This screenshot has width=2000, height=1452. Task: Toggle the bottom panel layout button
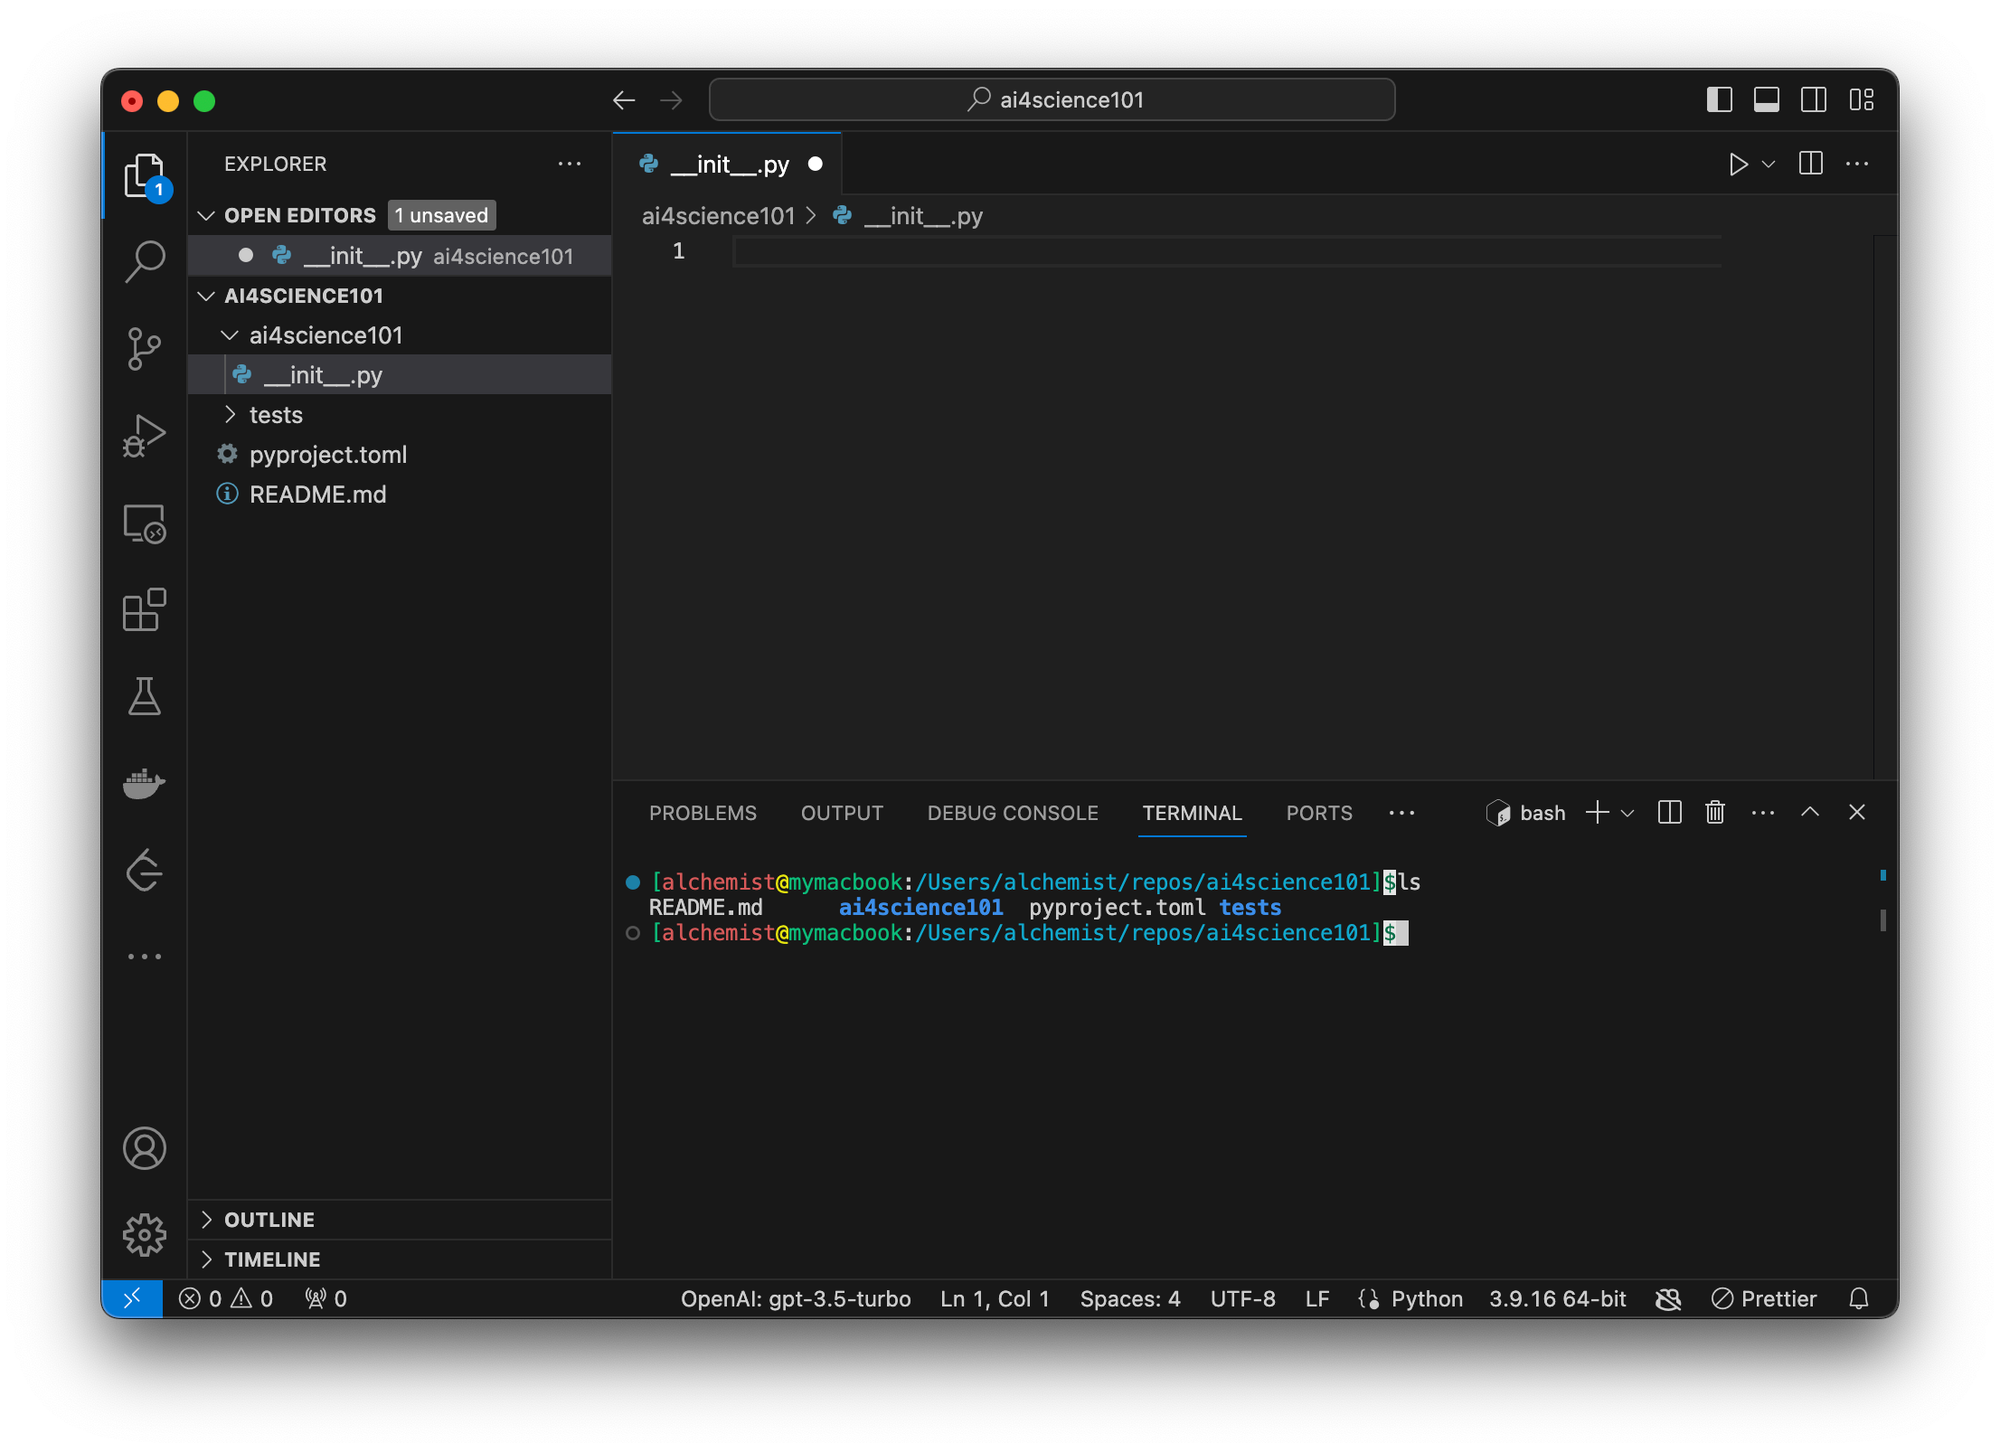point(1766,100)
